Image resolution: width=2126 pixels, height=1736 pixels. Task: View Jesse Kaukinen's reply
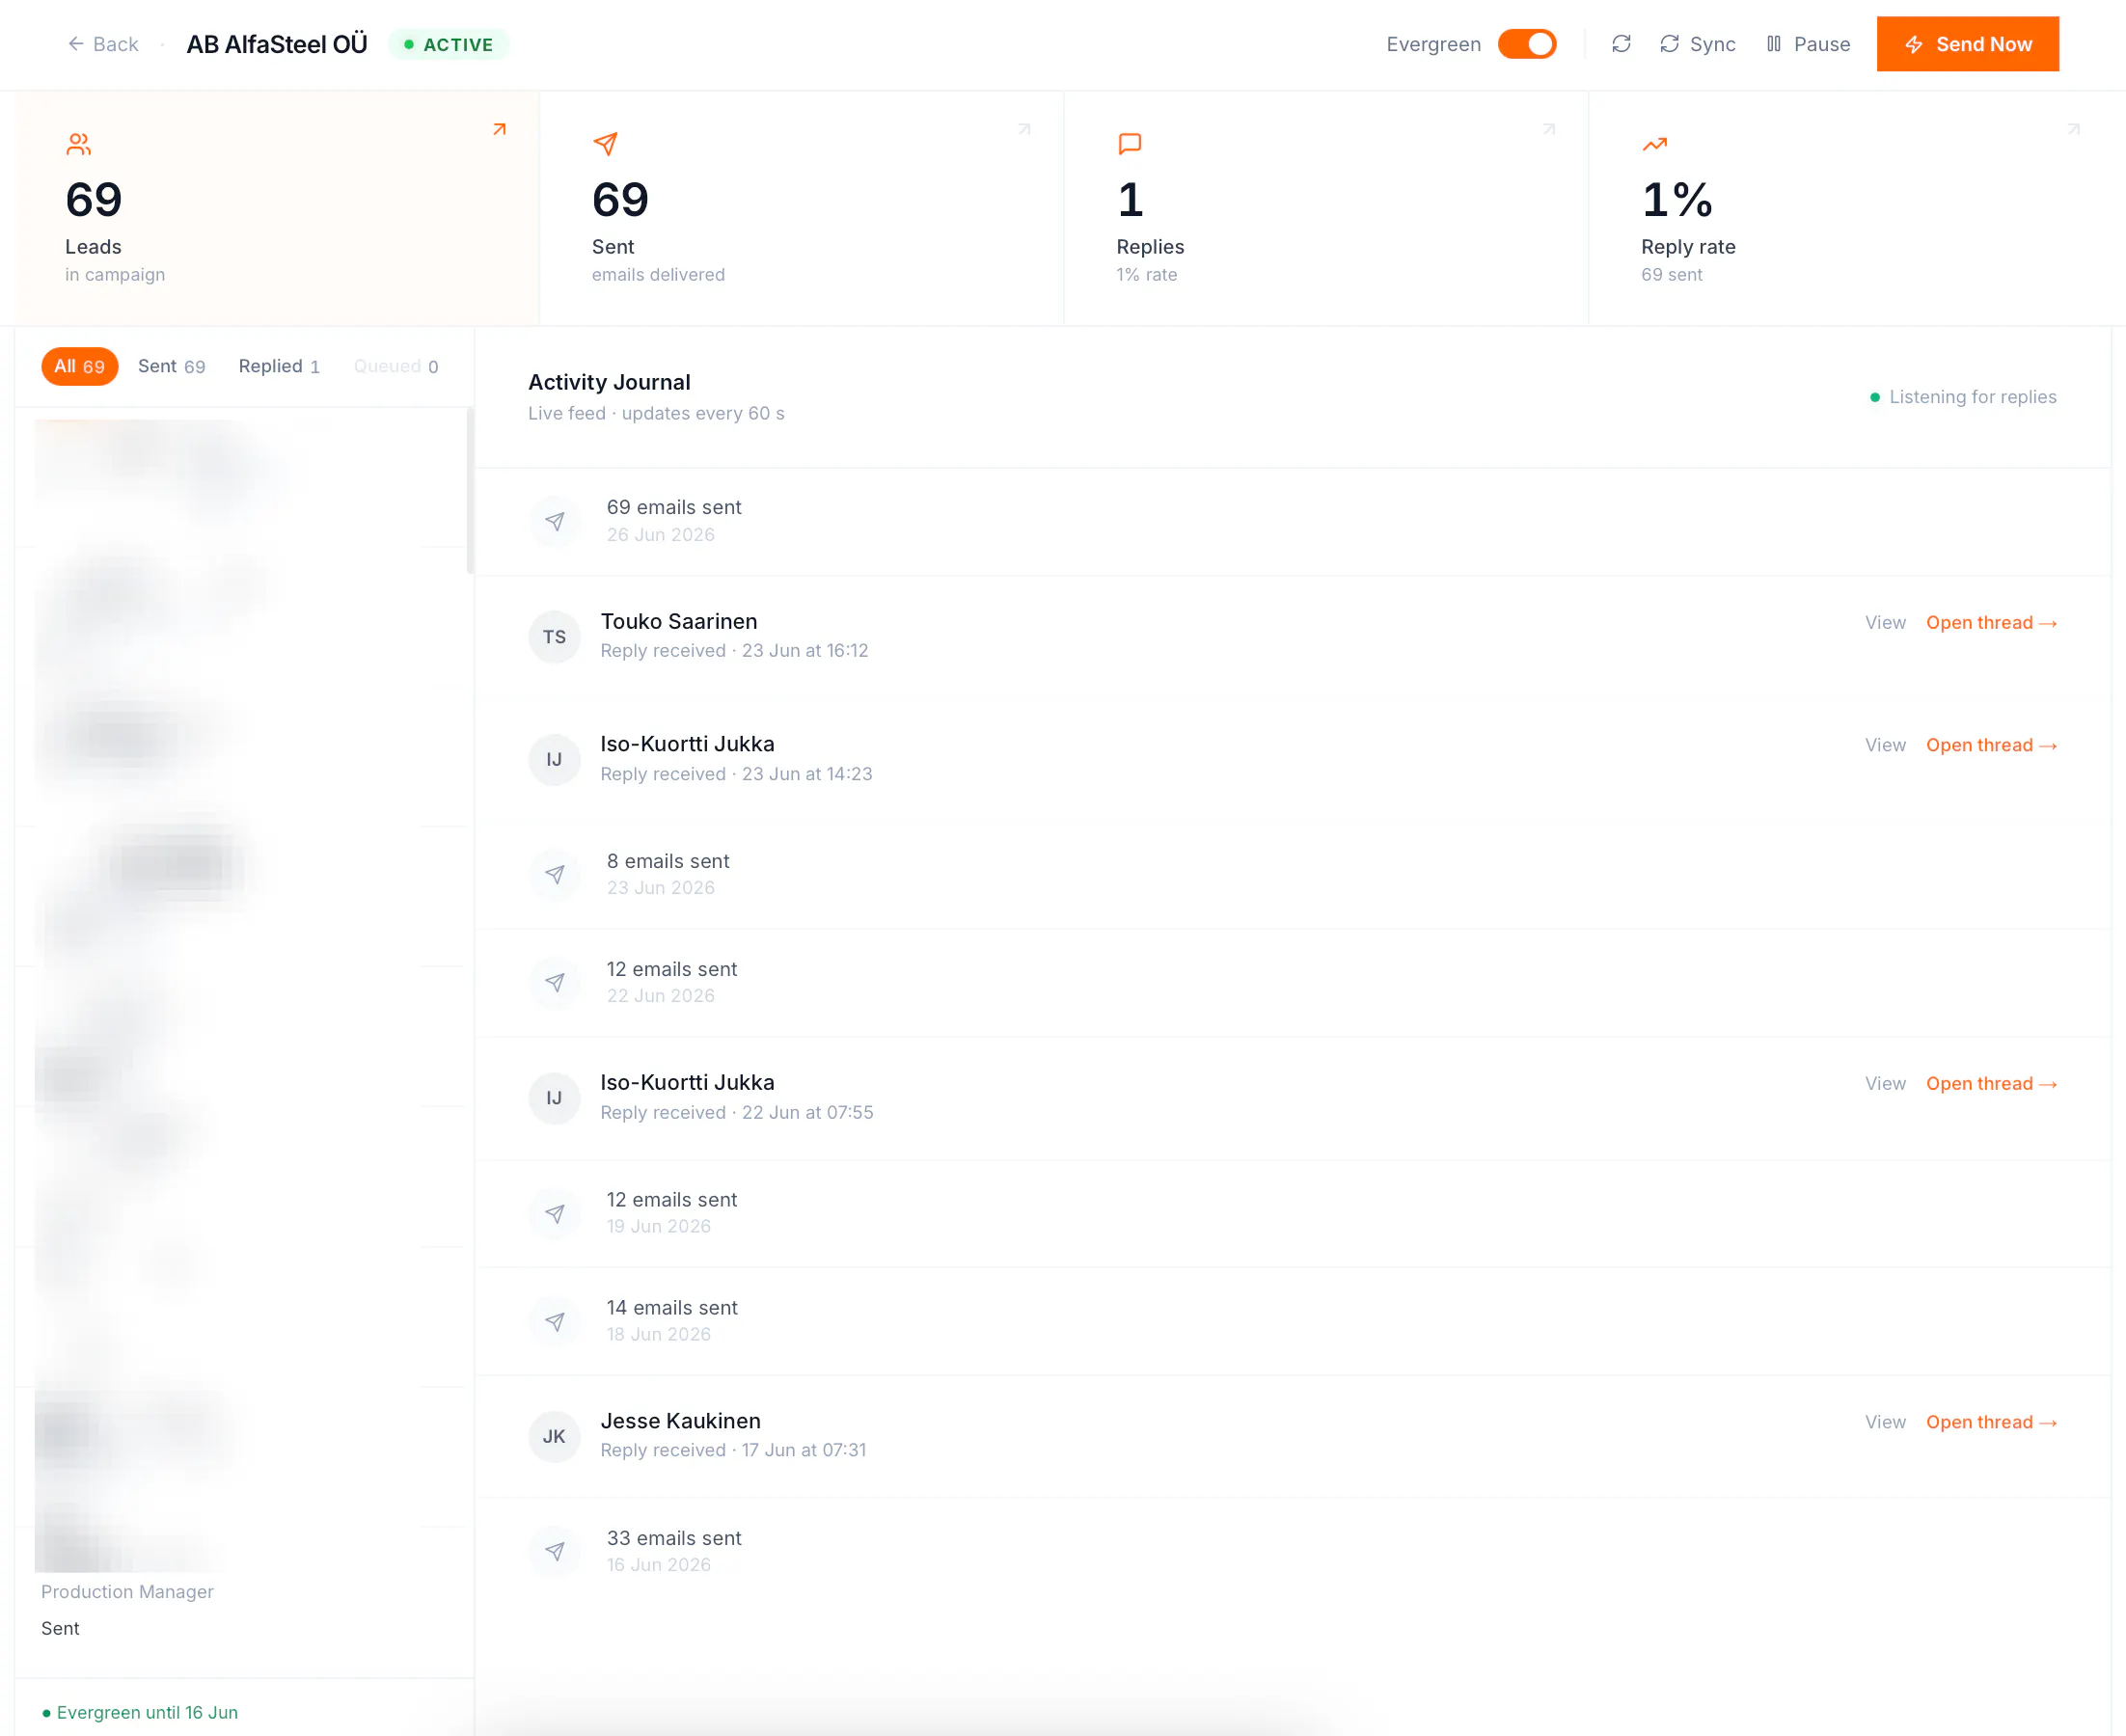point(1885,1423)
